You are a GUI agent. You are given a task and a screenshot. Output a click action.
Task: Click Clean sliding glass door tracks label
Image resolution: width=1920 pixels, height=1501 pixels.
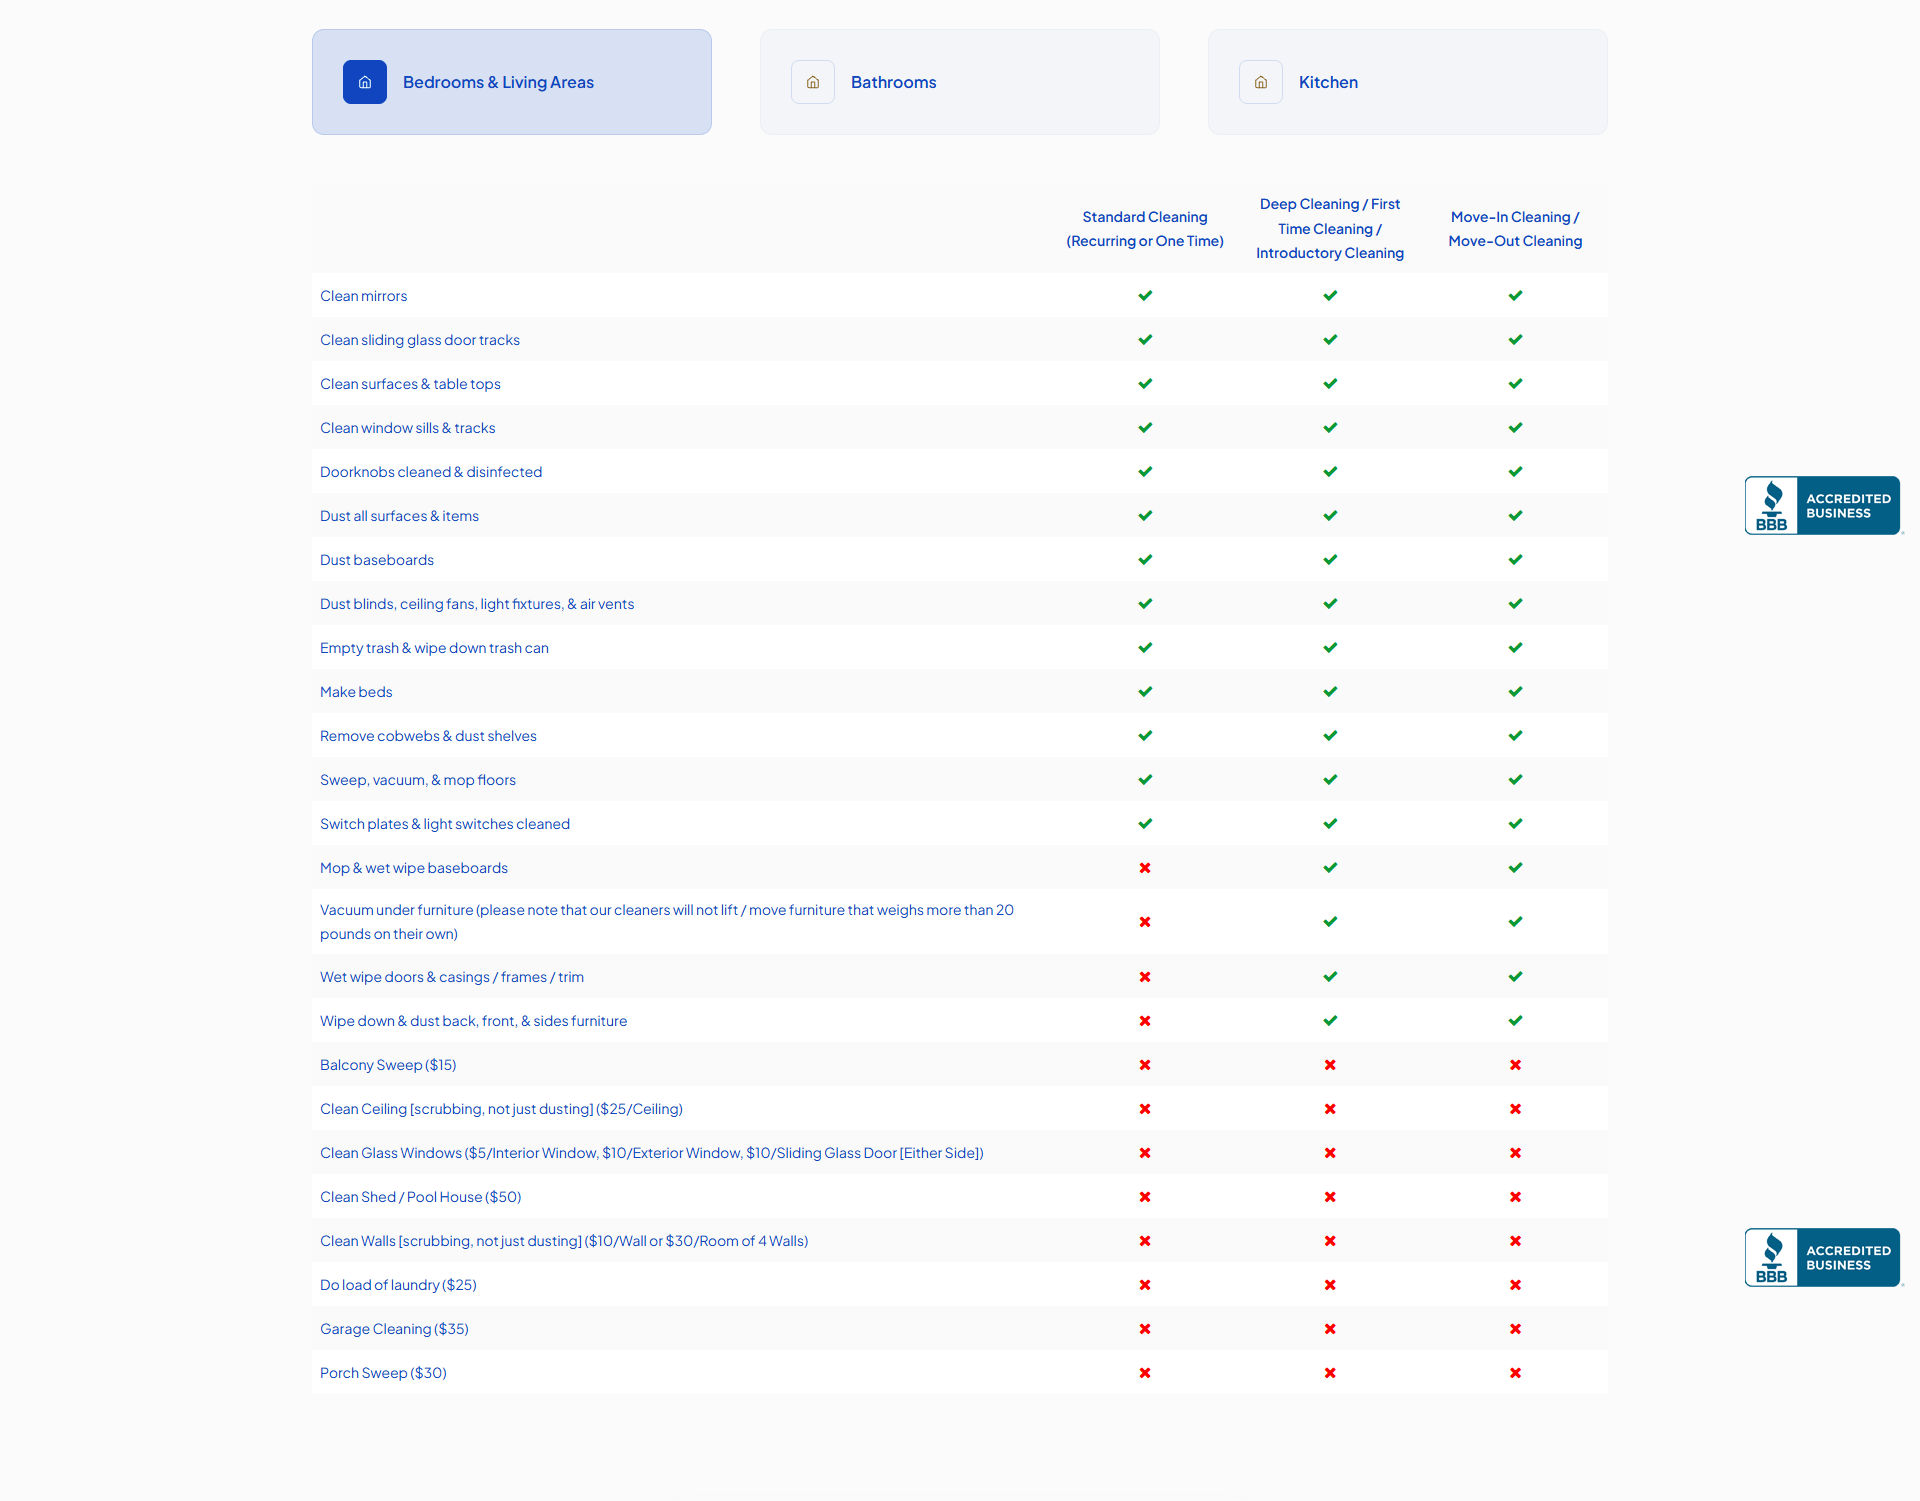tap(420, 340)
